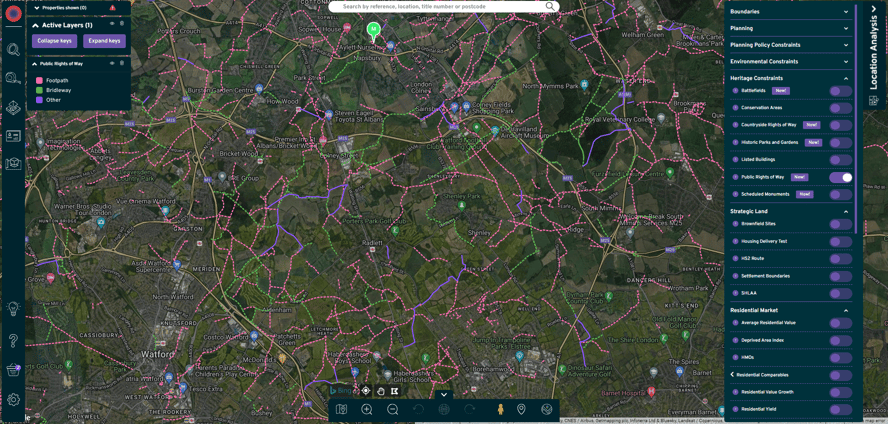
Task: Click the location pin icon in bottom toolbar
Action: (521, 409)
